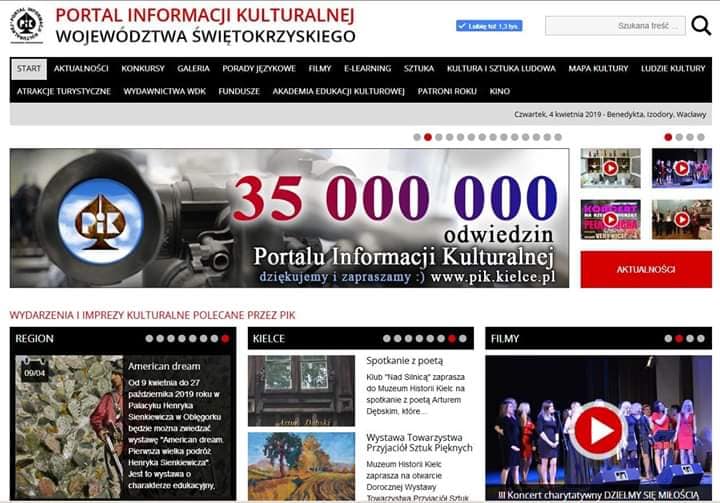Click the magnifying glass search icon

(701, 26)
